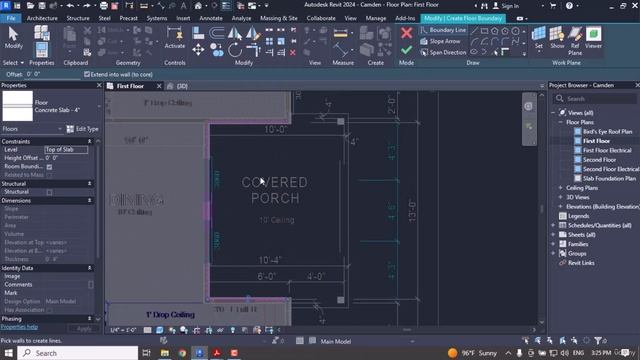Click the Boundary Line button

(443, 30)
